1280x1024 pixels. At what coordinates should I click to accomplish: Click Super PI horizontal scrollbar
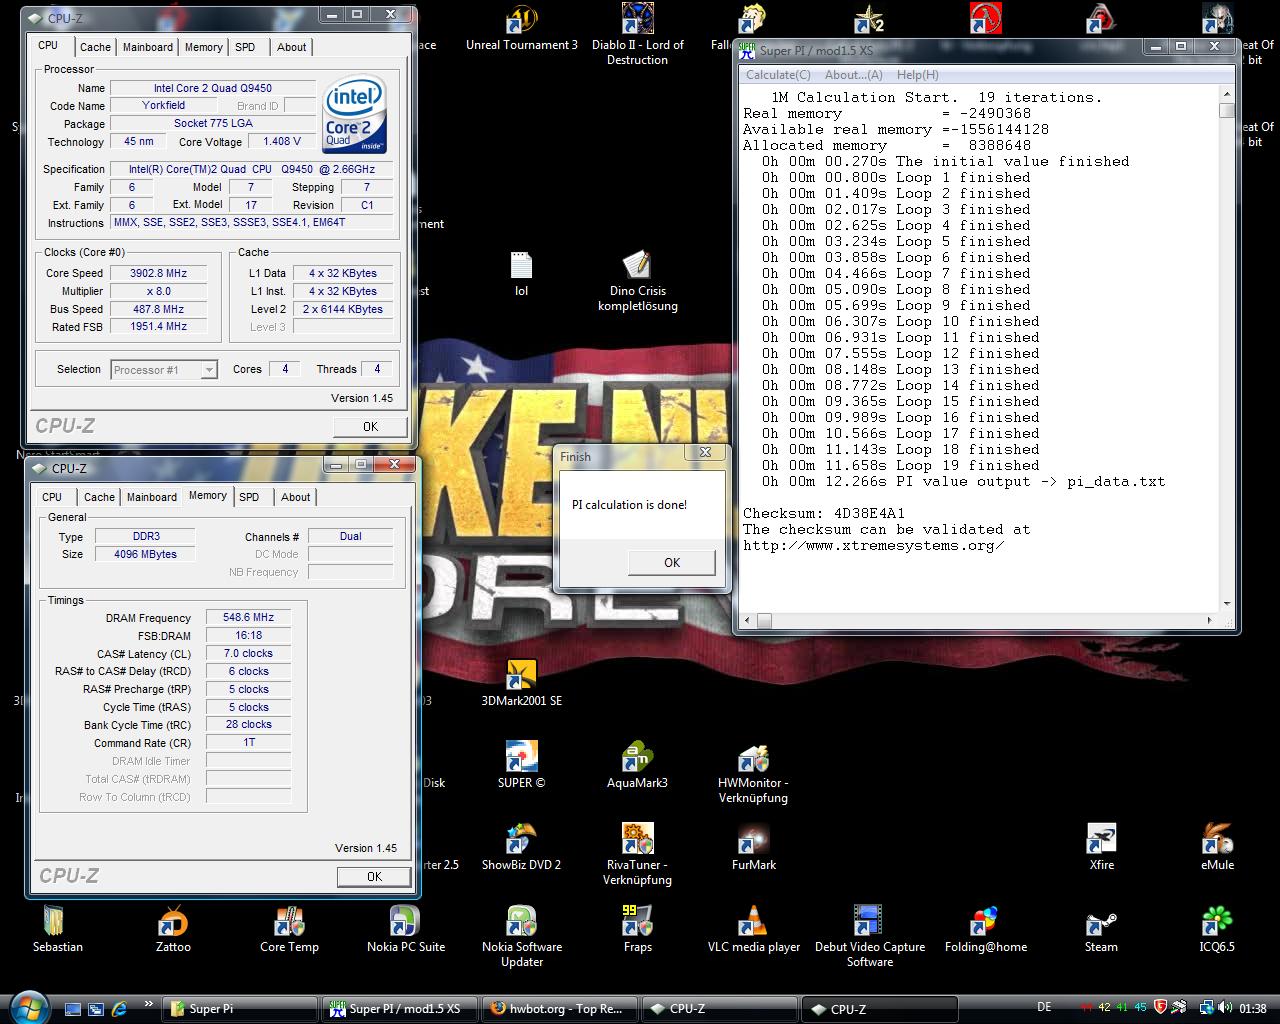click(980, 621)
